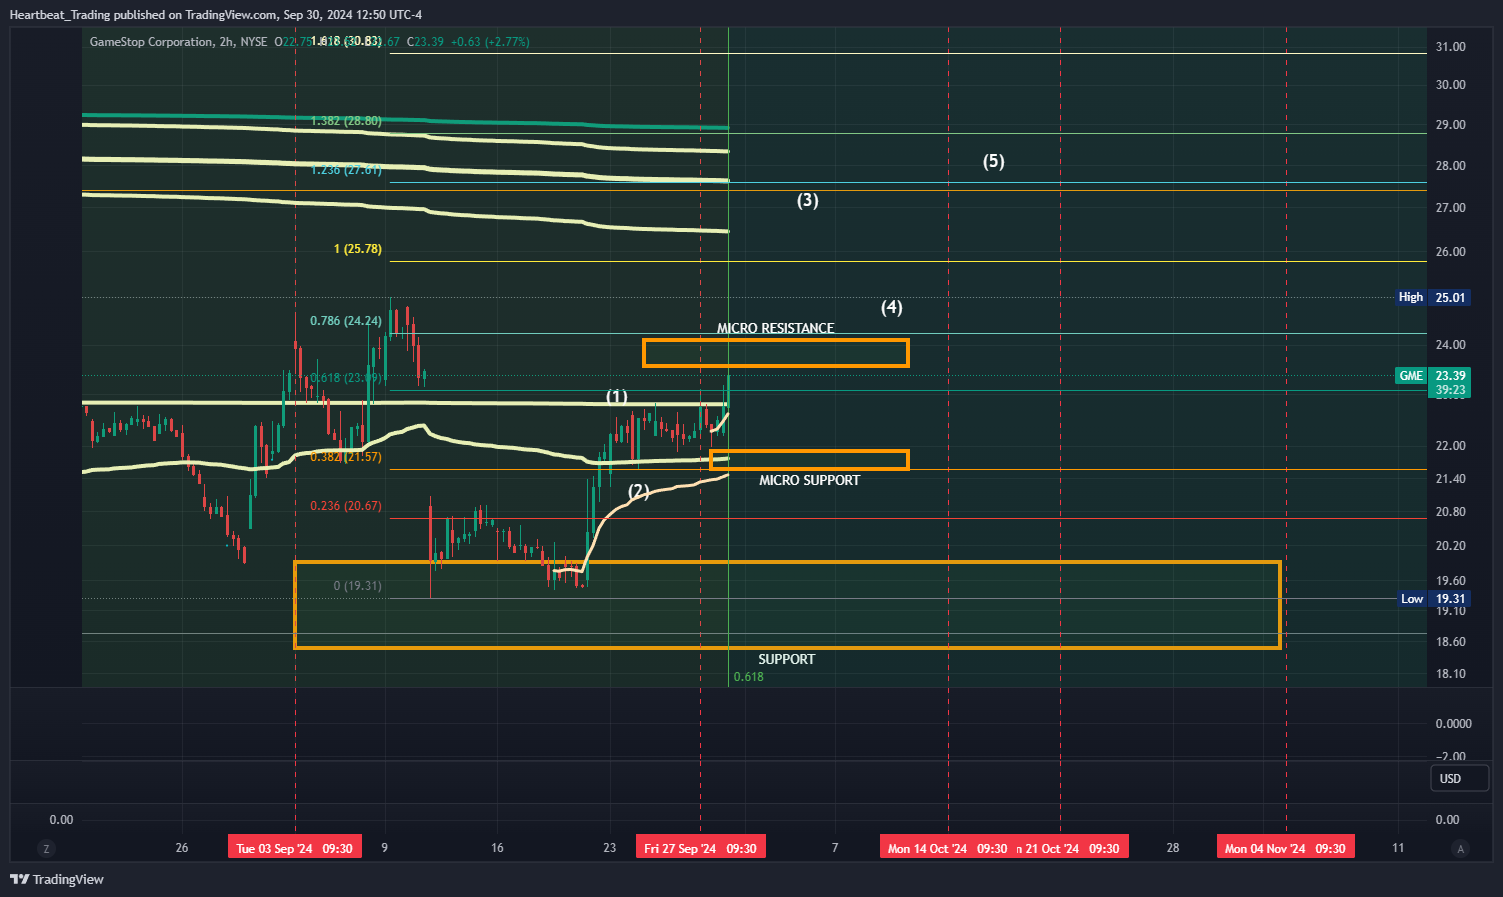
Task: Select the MICRO SUPPORT text label
Action: pos(809,480)
